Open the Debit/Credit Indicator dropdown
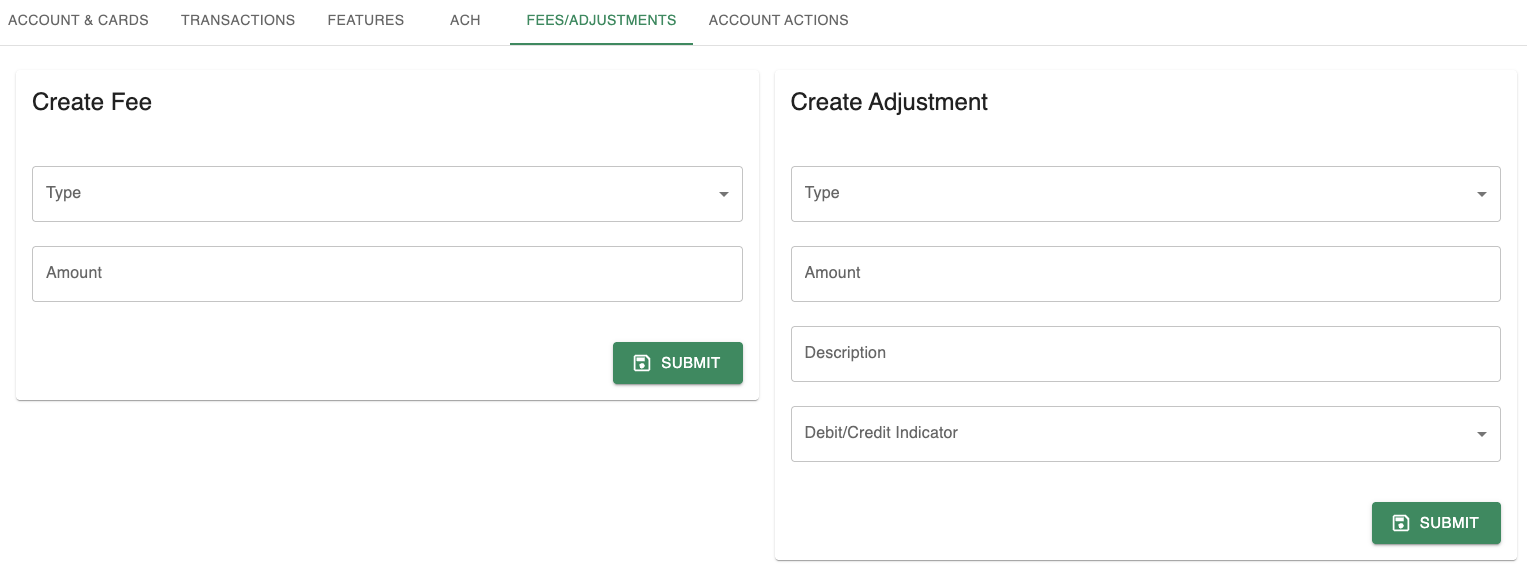This screenshot has width=1527, height=568. pyautogui.click(x=1144, y=434)
